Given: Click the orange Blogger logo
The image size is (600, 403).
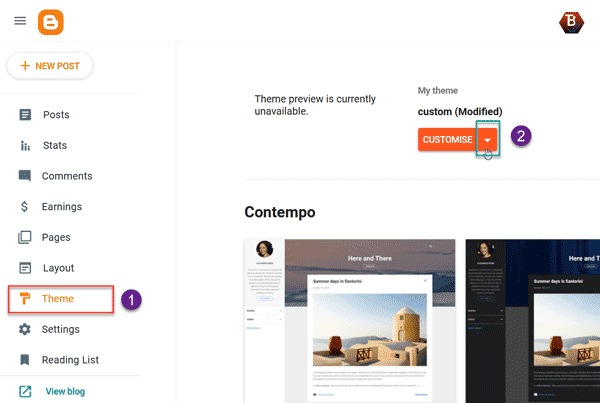Looking at the screenshot, I should (x=51, y=22).
